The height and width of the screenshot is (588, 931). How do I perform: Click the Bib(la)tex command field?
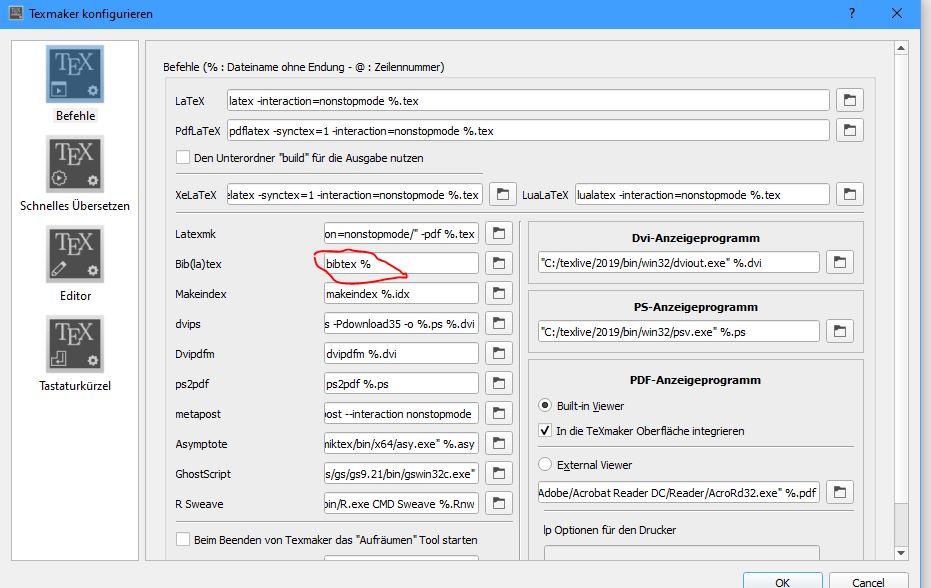pyautogui.click(x=400, y=263)
